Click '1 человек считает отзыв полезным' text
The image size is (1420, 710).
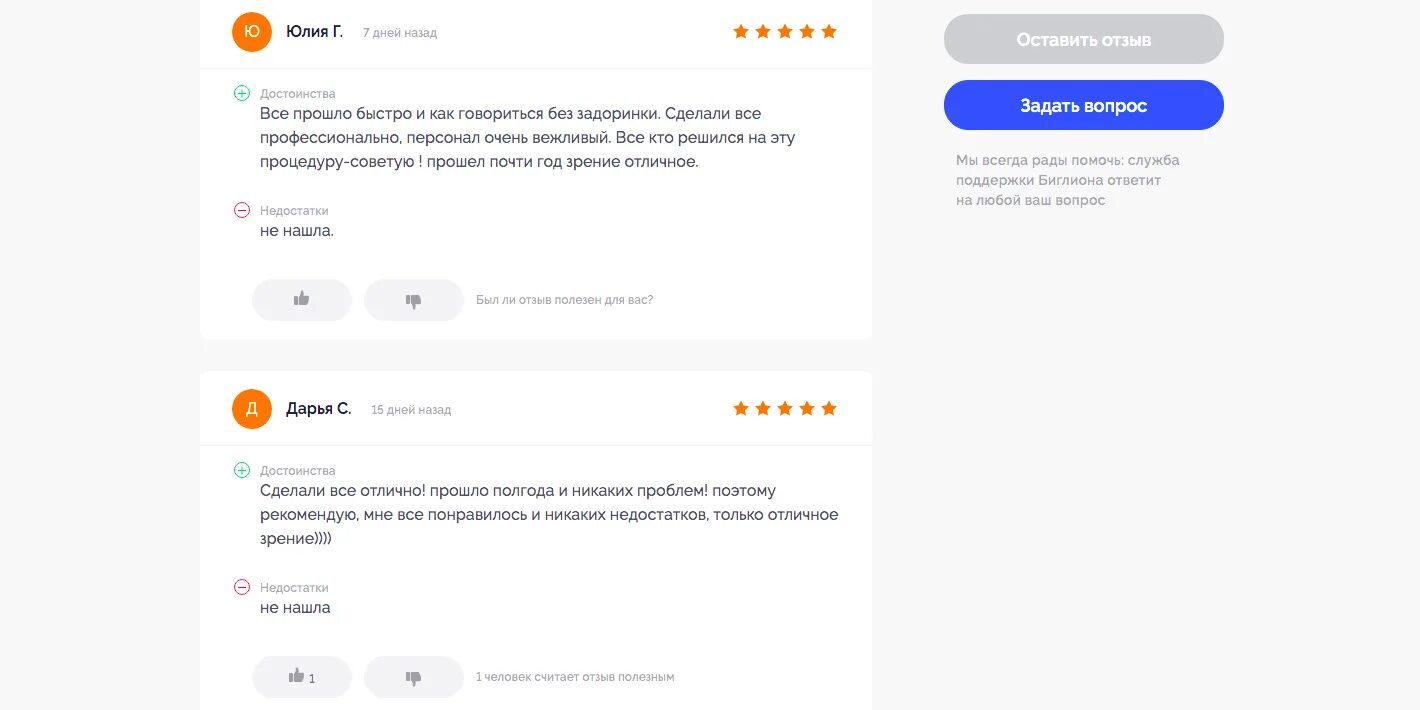point(575,677)
